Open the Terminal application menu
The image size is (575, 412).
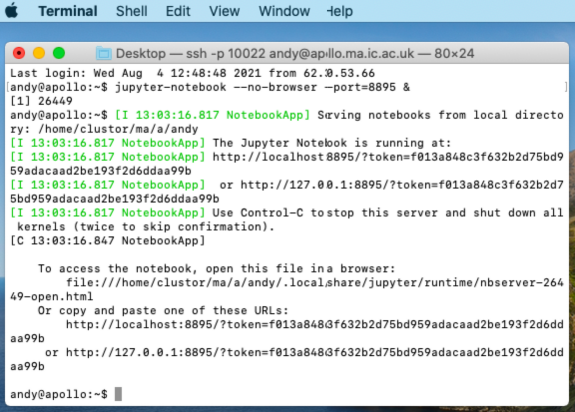pyautogui.click(x=68, y=11)
